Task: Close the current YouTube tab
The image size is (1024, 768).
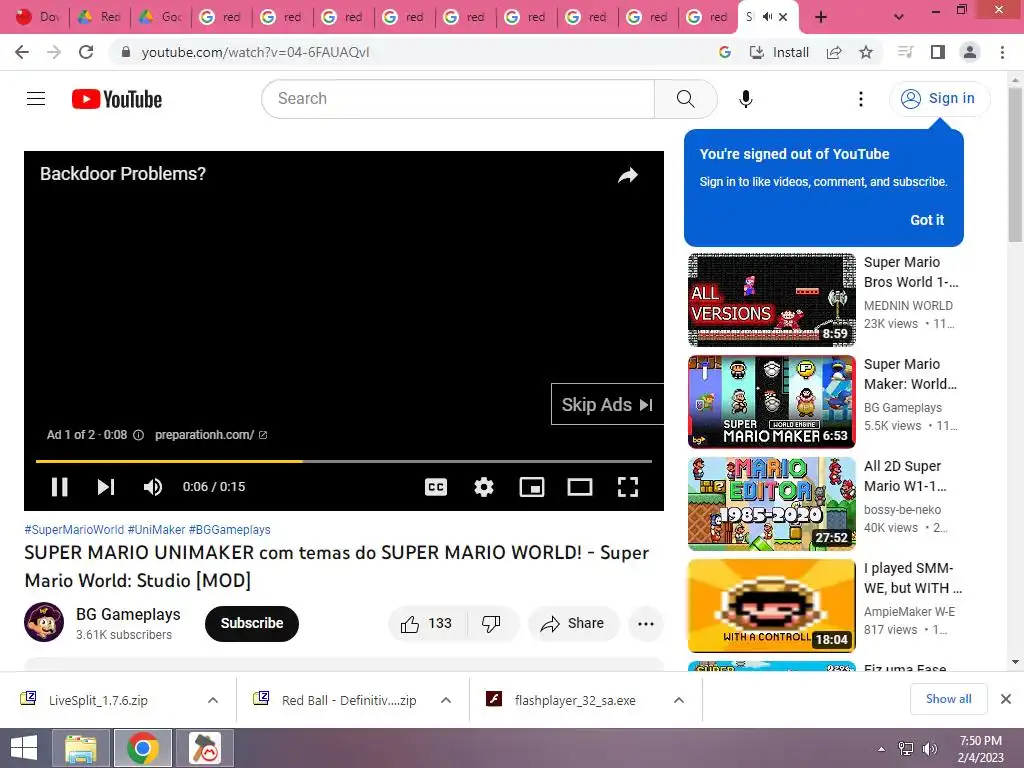Action: (x=784, y=17)
